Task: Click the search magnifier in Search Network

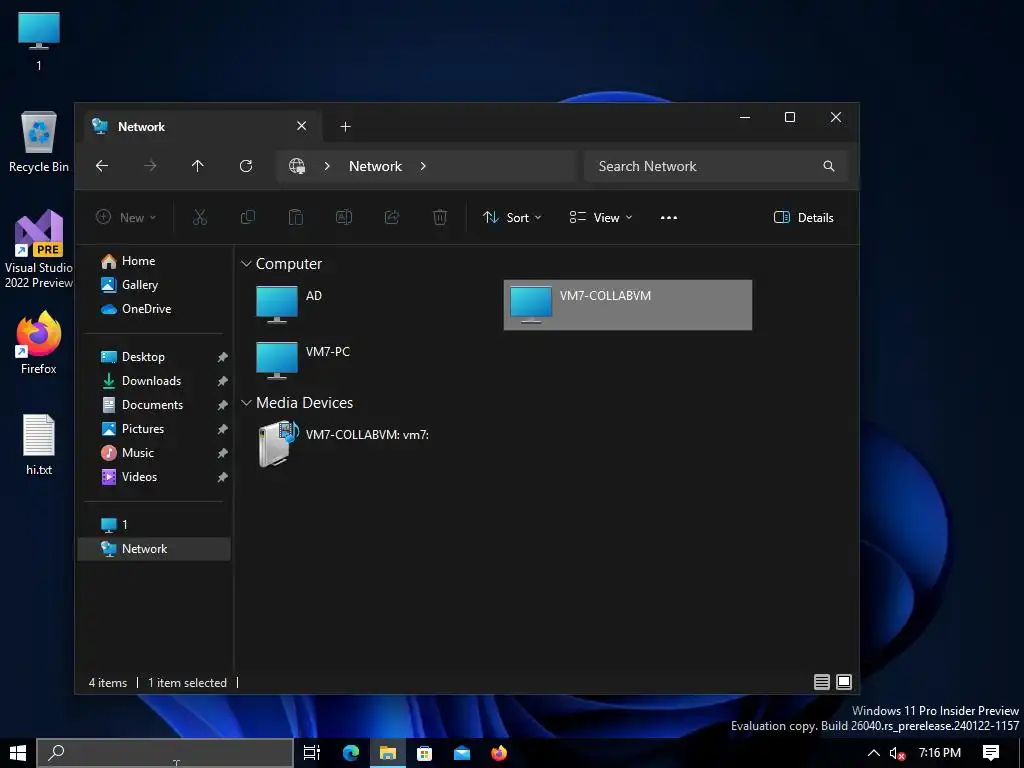Action: point(829,166)
